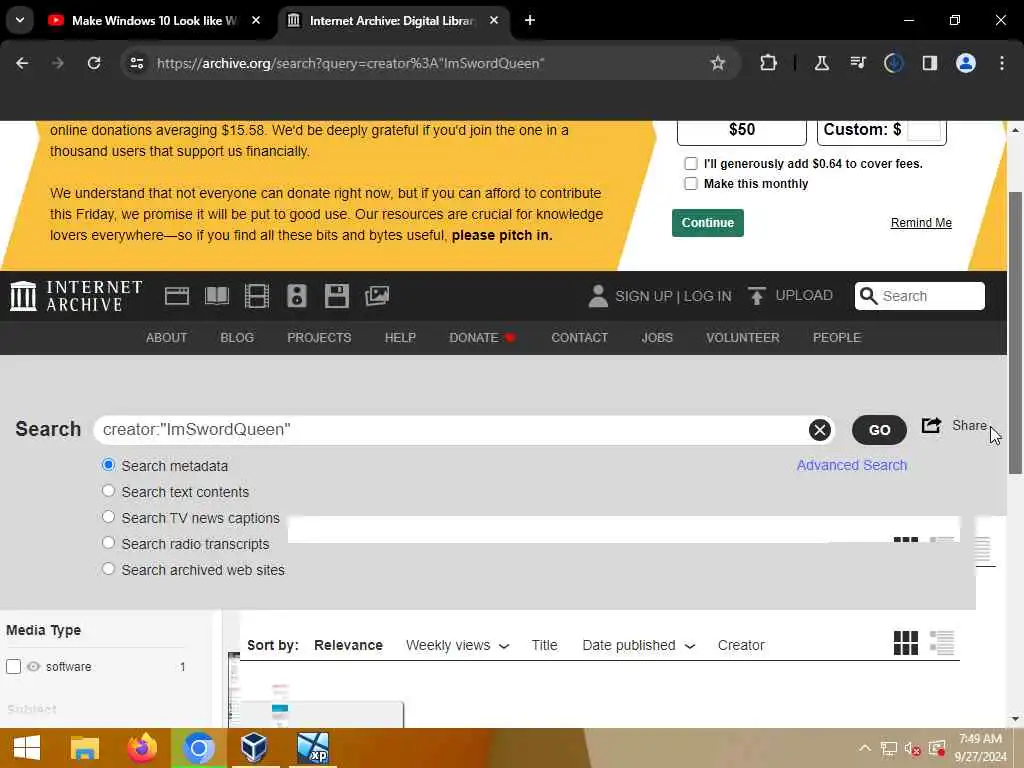Image resolution: width=1024 pixels, height=768 pixels.
Task: Open VirtualBox from the taskbar
Action: tap(254, 748)
